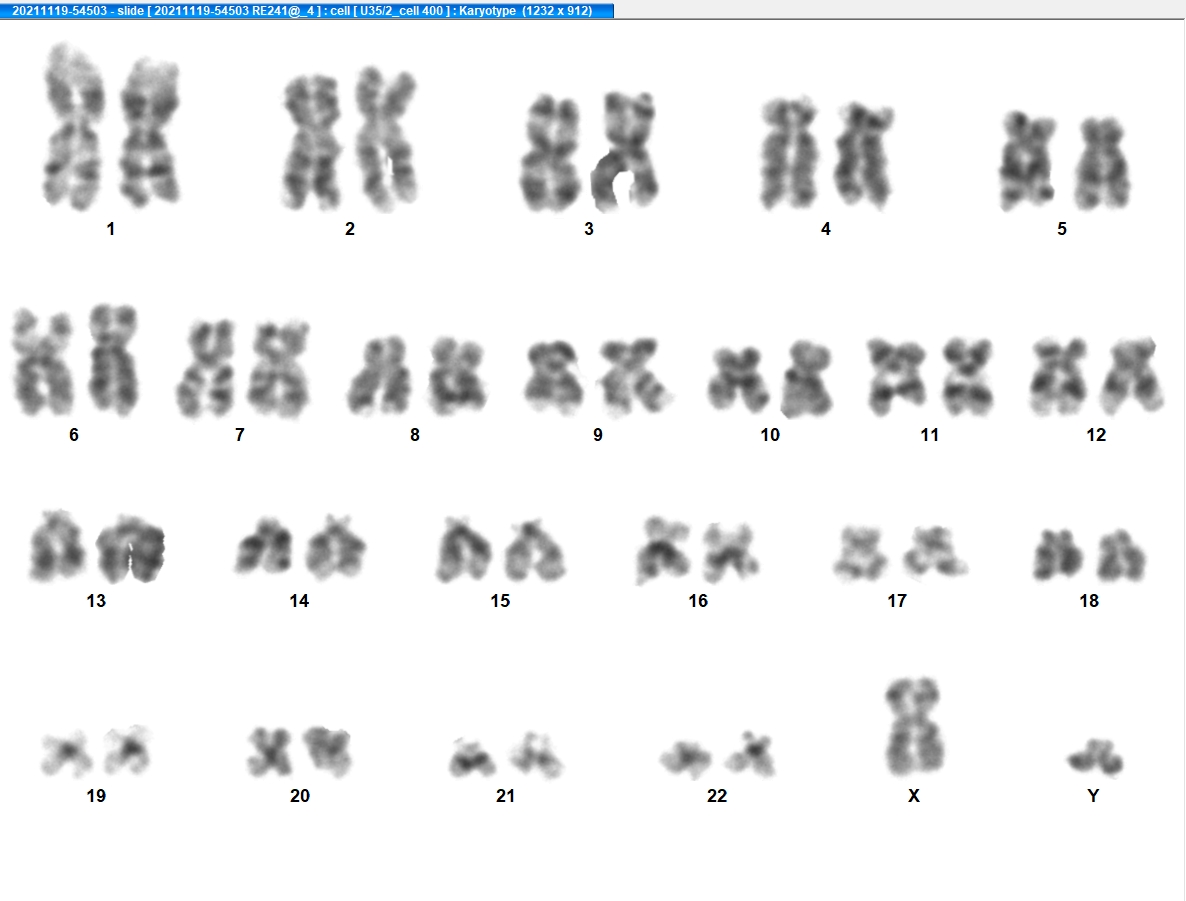This screenshot has height=901, width=1186.
Task: Click the label '13' in third row
Action: click(x=96, y=601)
